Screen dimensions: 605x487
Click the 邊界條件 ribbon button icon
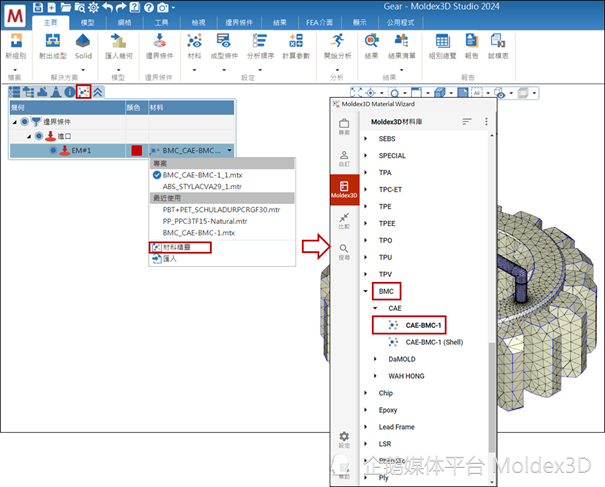point(159,41)
